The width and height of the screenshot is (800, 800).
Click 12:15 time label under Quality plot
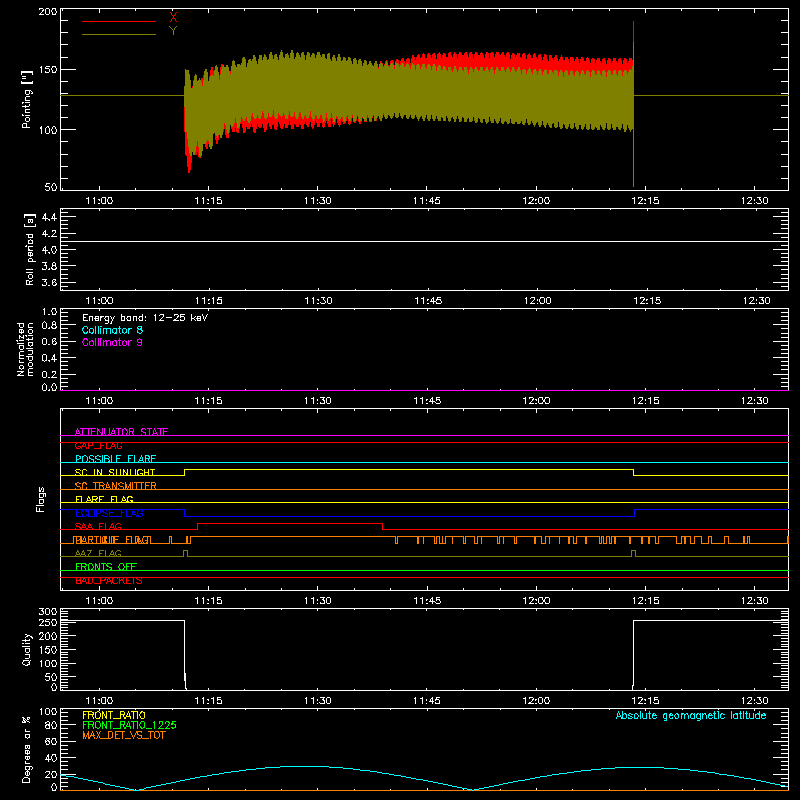[x=645, y=701]
